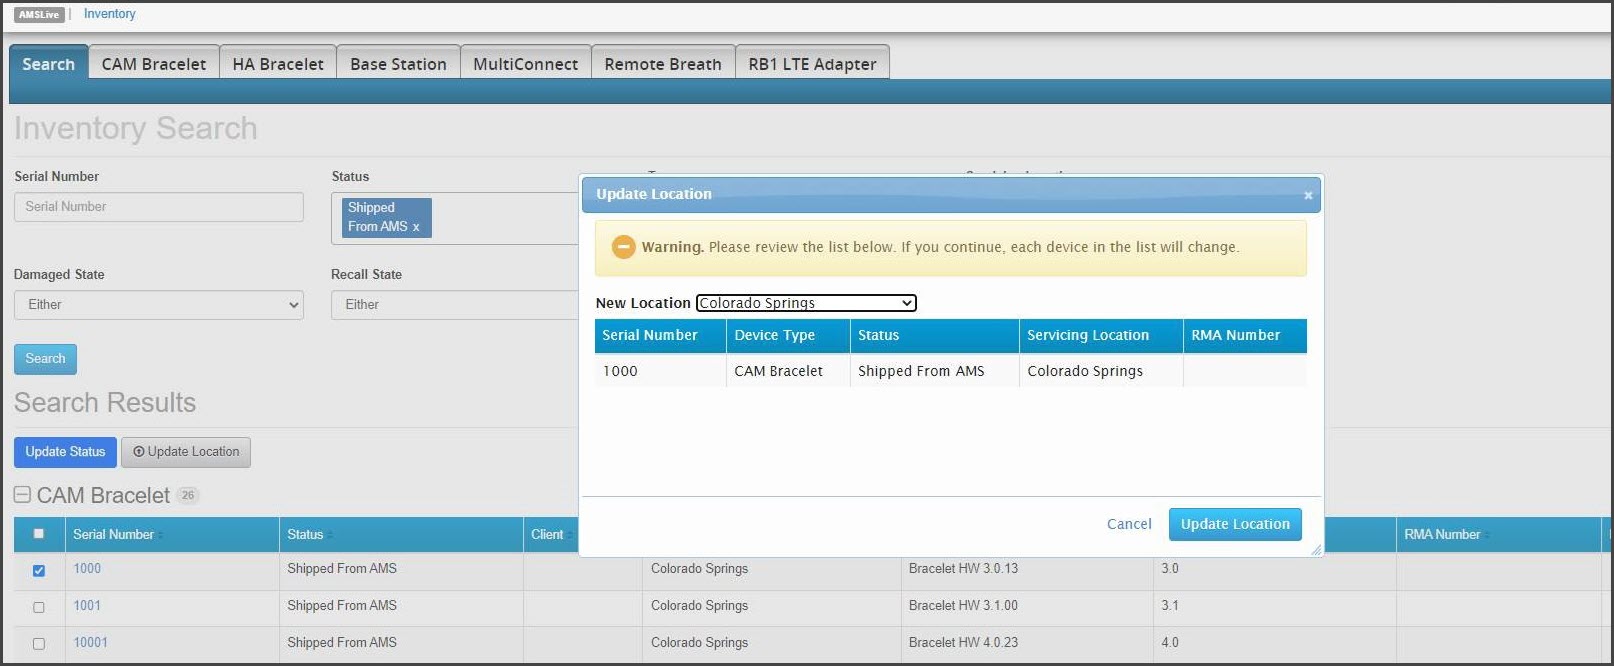Open the Damaged State dropdown
The image size is (1614, 666).
158,305
